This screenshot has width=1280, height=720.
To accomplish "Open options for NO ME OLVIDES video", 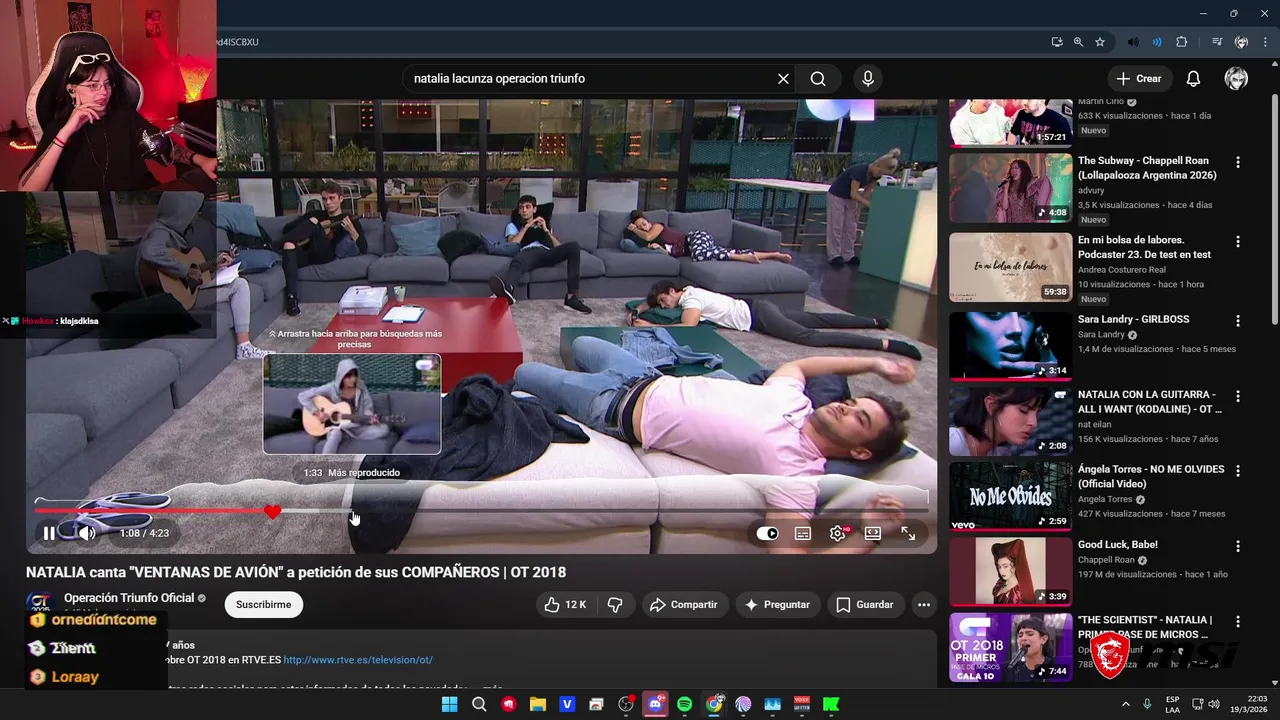I will click(1238, 471).
